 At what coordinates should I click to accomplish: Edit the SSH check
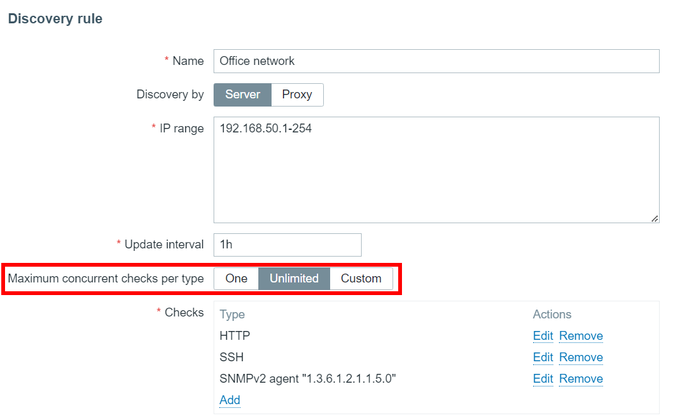click(543, 357)
